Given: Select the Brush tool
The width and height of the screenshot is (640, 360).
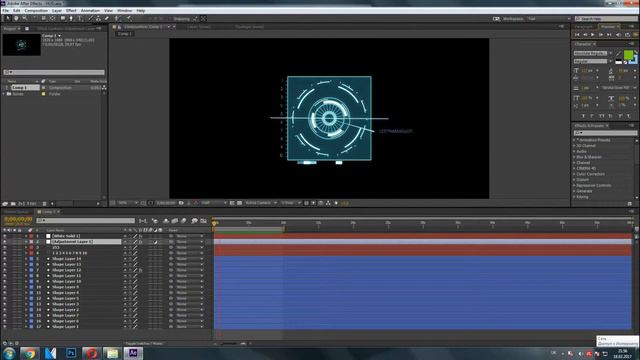Looking at the screenshot, I should [91, 18].
